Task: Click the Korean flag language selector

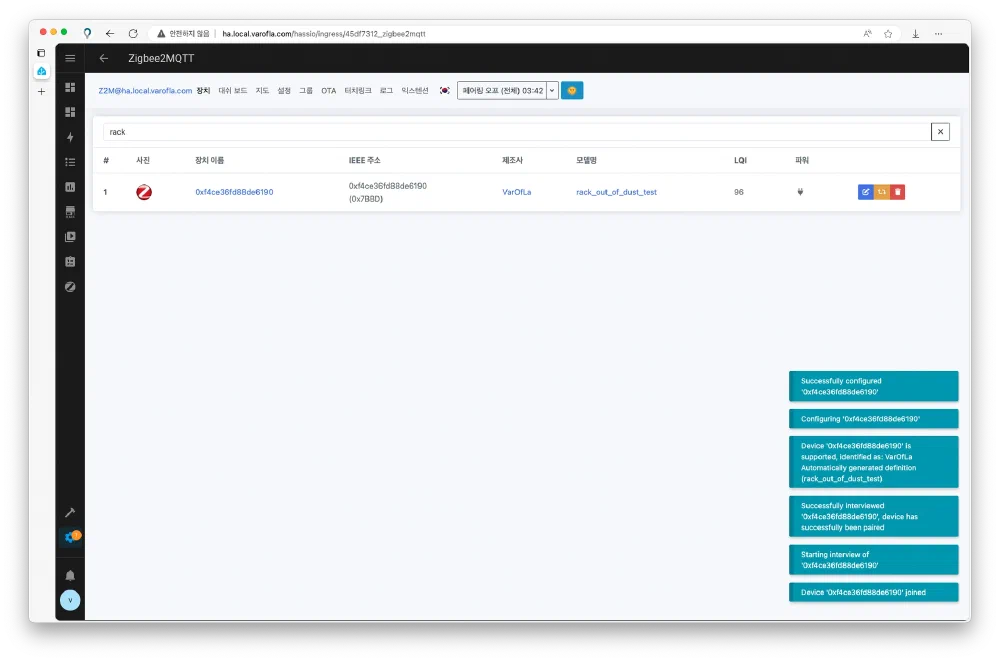Action: coord(444,90)
